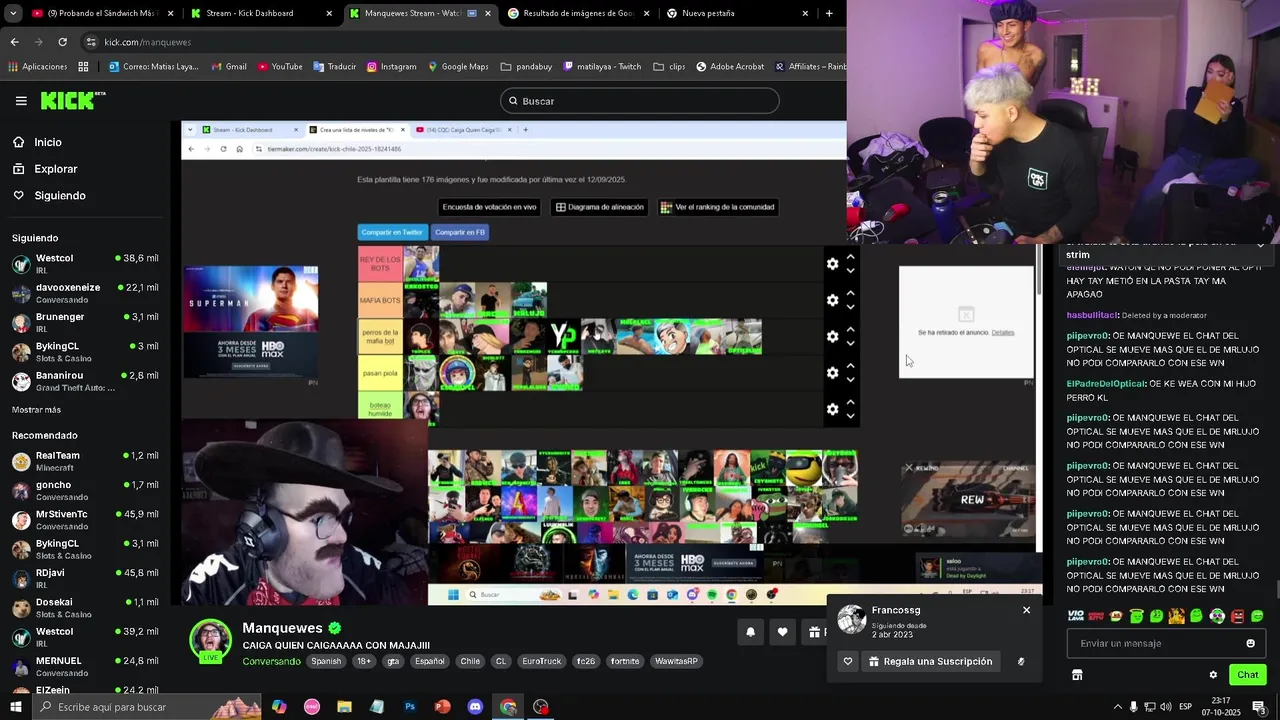
Task: Open Windows Start menu
Action: point(15,707)
